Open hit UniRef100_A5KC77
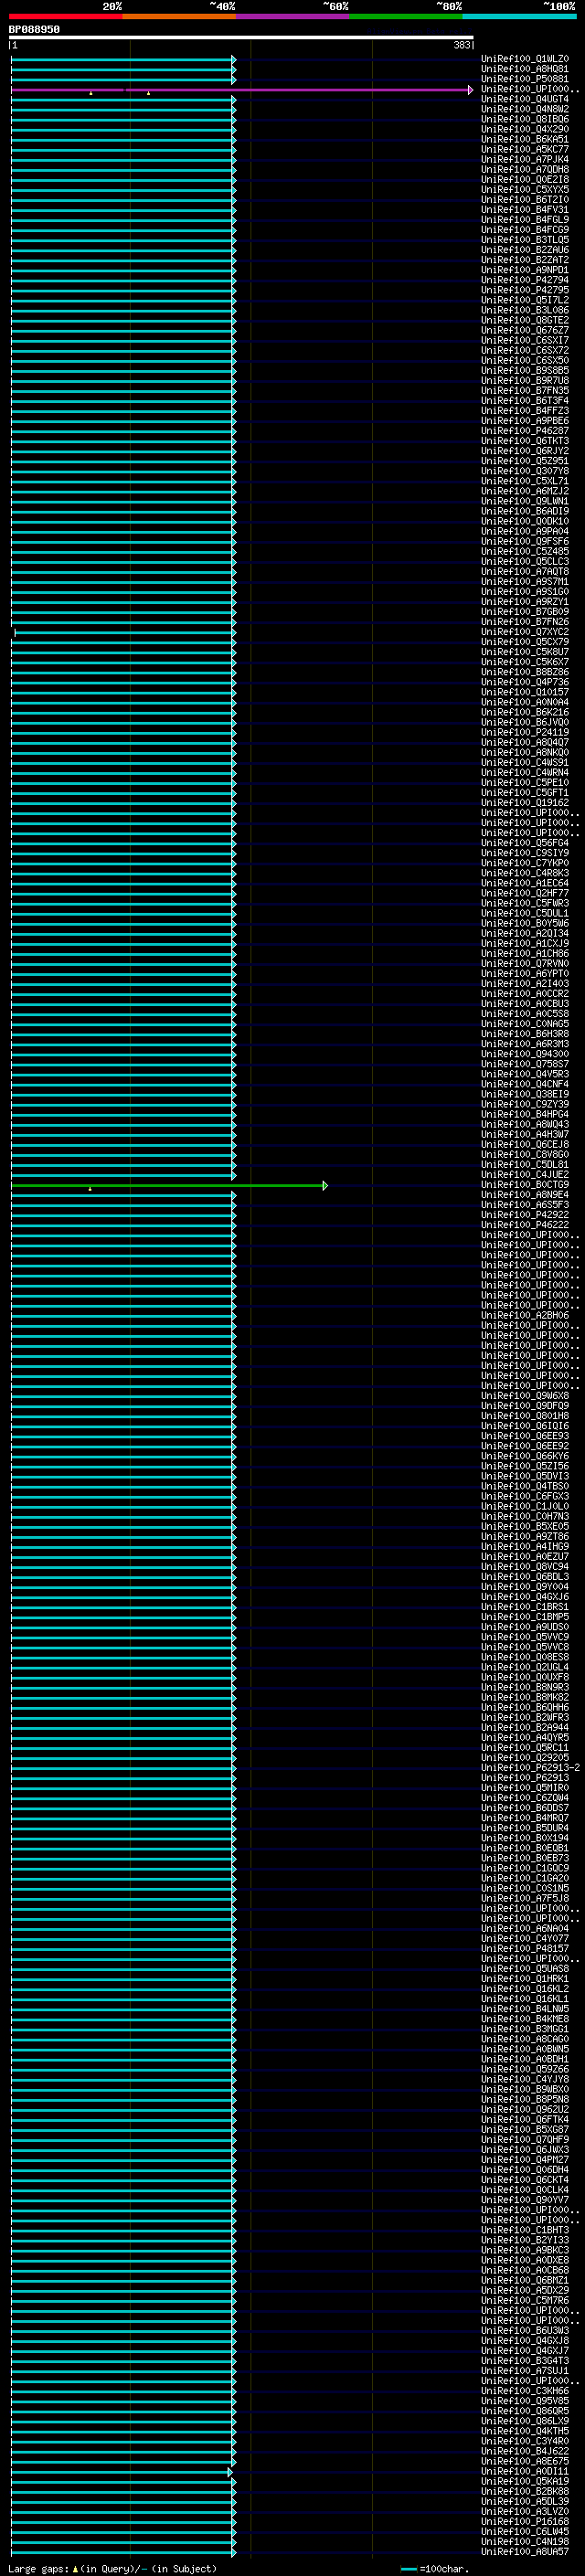Screen dimensions: 585x2576 point(525,149)
